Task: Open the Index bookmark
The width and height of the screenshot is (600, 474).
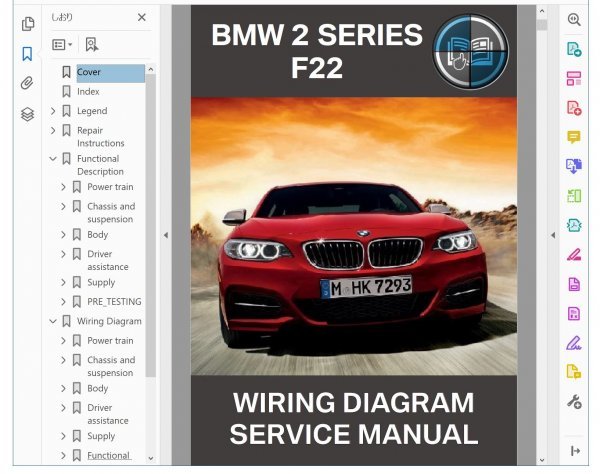Action: [88, 92]
